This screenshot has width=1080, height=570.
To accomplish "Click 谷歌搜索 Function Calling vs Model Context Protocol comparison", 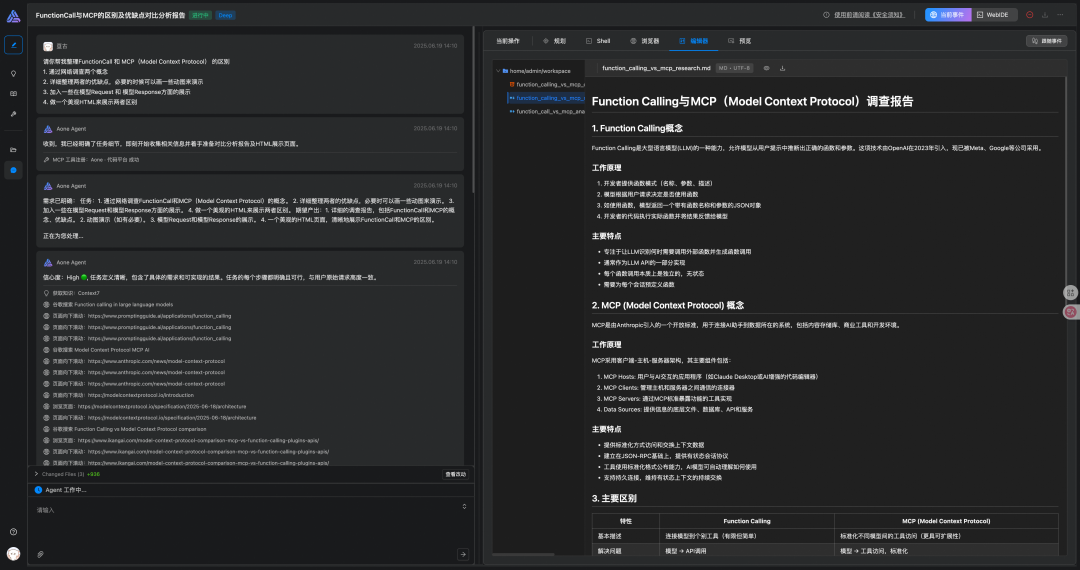I will point(125,429).
